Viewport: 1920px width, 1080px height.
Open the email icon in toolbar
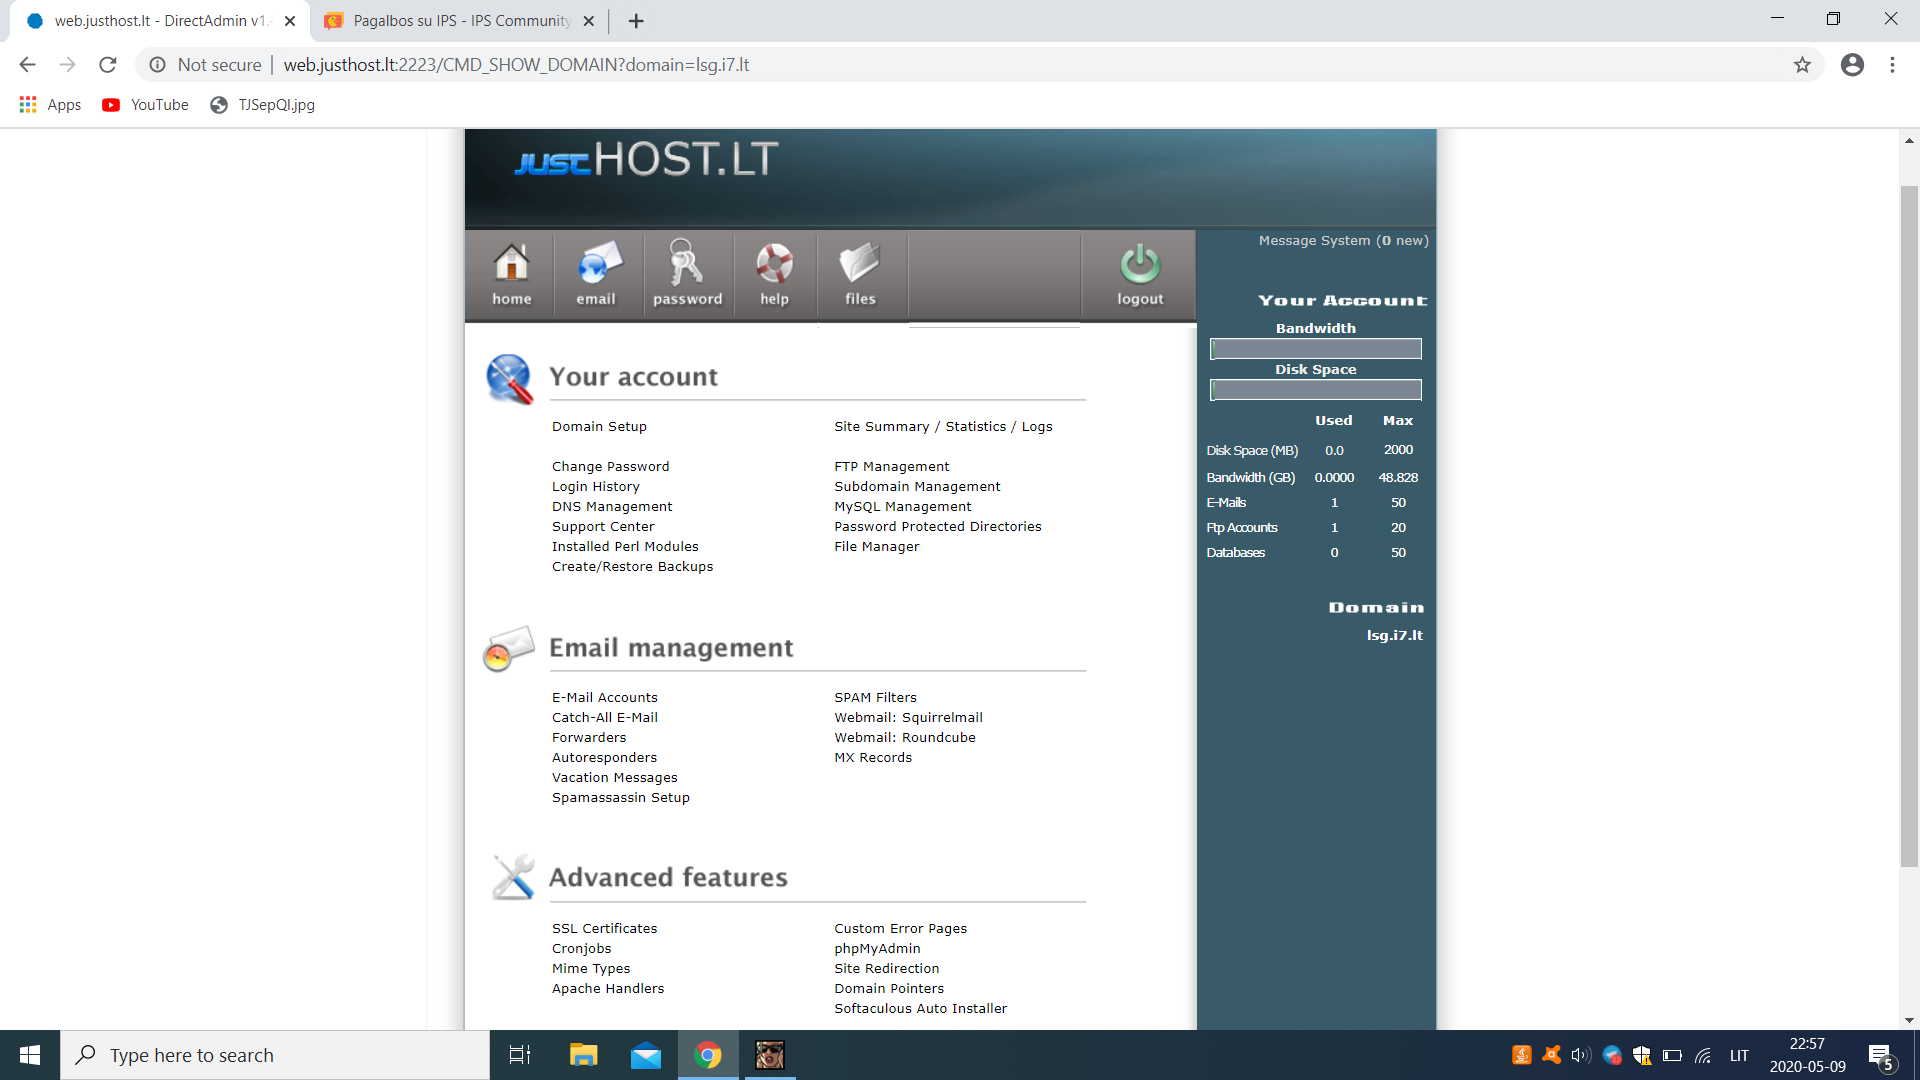coord(596,273)
